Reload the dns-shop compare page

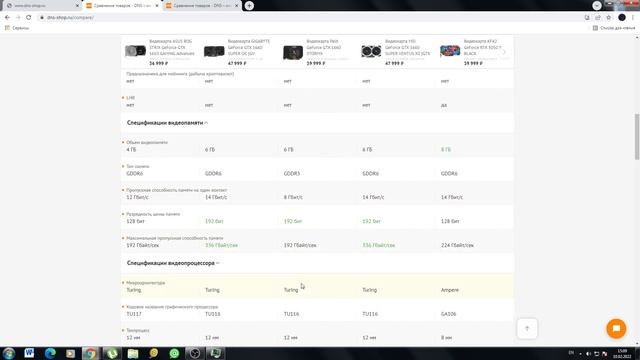29,18
